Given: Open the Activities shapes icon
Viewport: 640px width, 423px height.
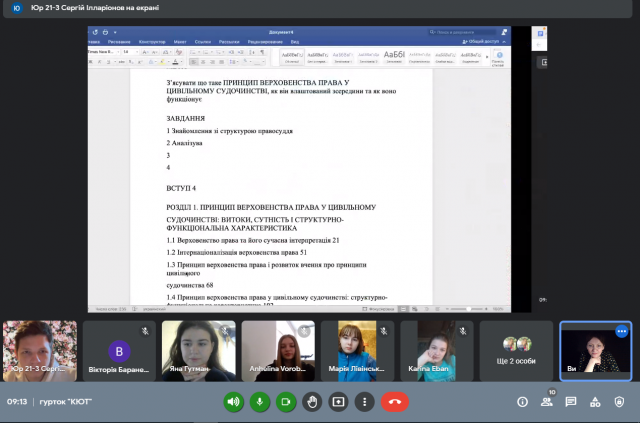Looking at the screenshot, I should tap(595, 402).
